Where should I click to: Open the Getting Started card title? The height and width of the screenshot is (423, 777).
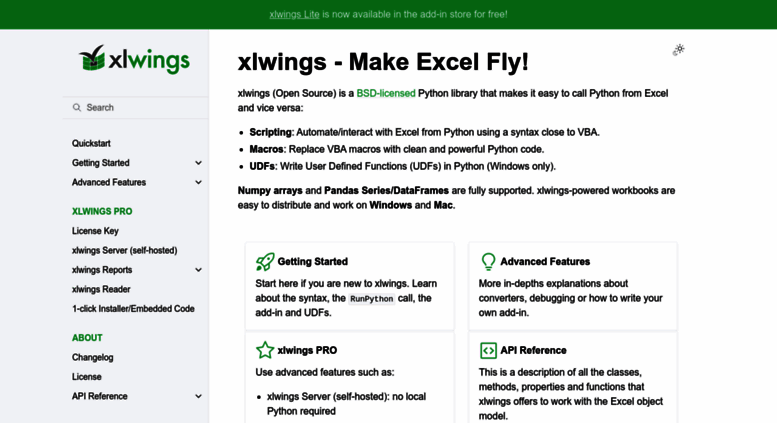click(313, 262)
